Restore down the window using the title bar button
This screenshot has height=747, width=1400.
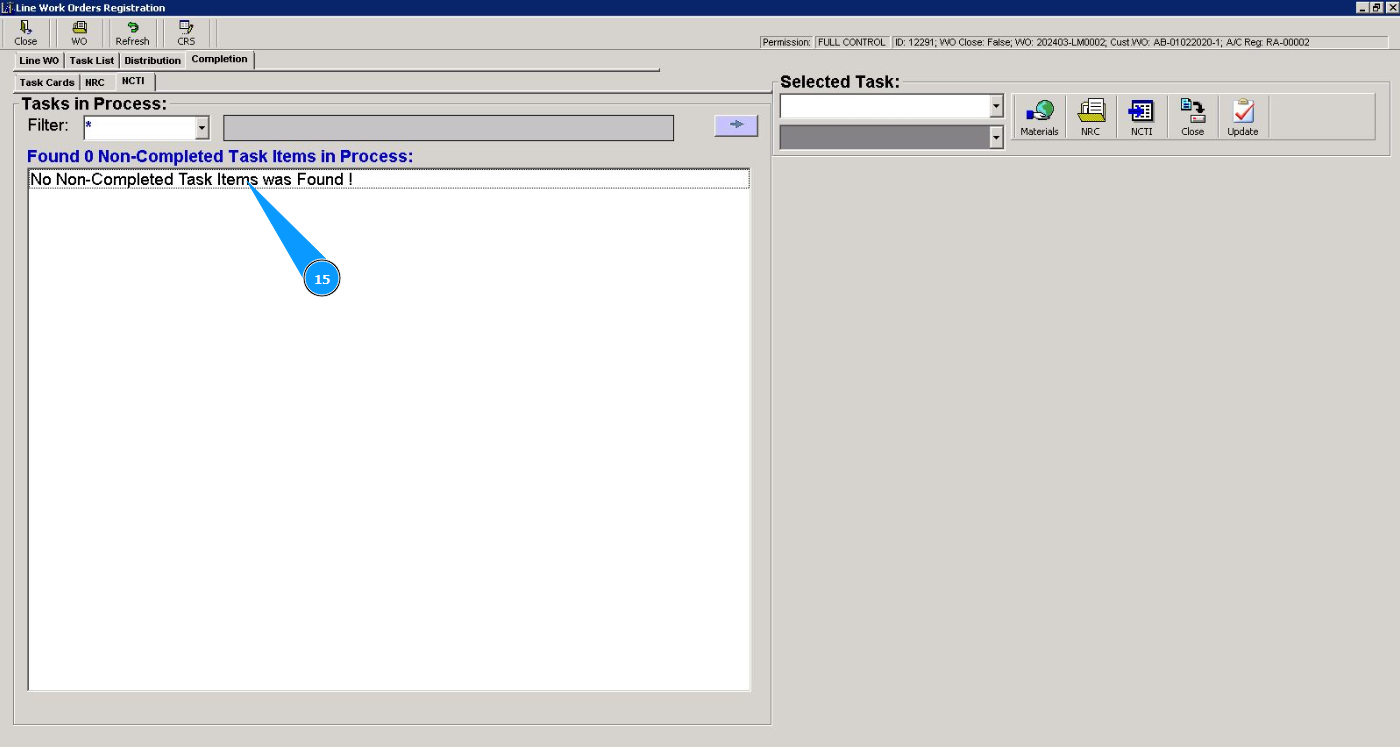1377,7
